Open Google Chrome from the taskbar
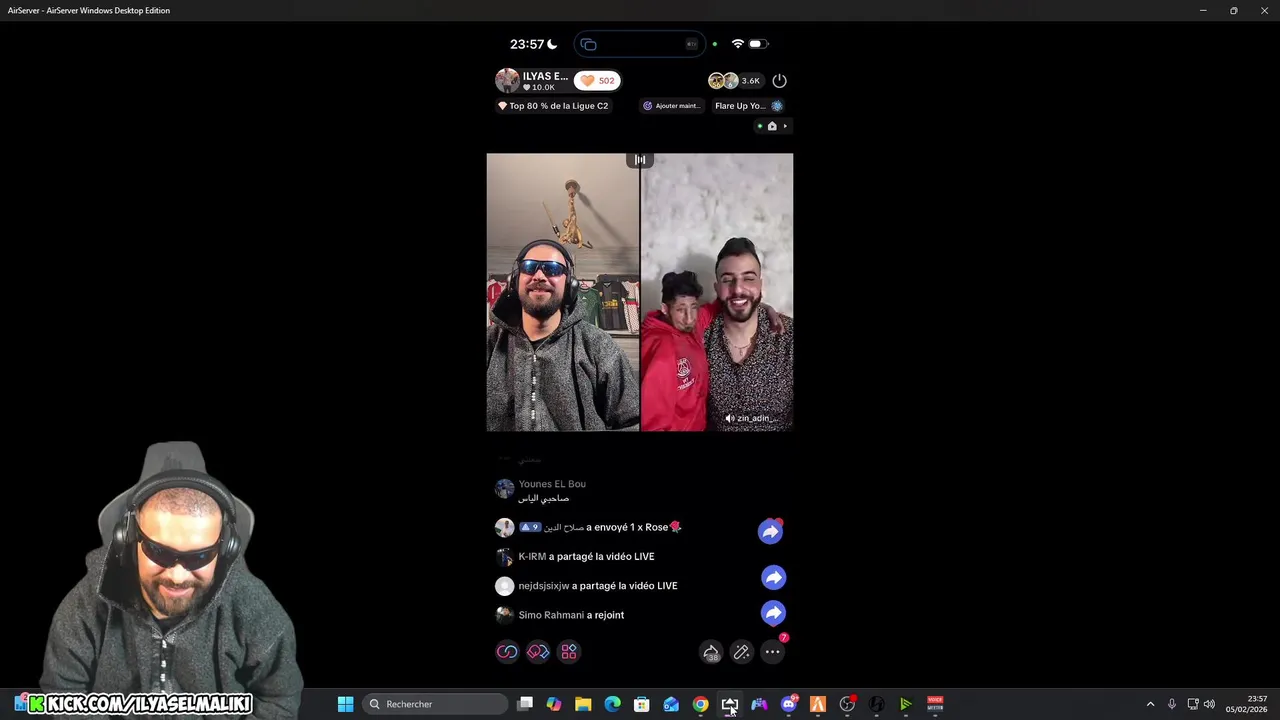The image size is (1280, 720). pyautogui.click(x=700, y=704)
